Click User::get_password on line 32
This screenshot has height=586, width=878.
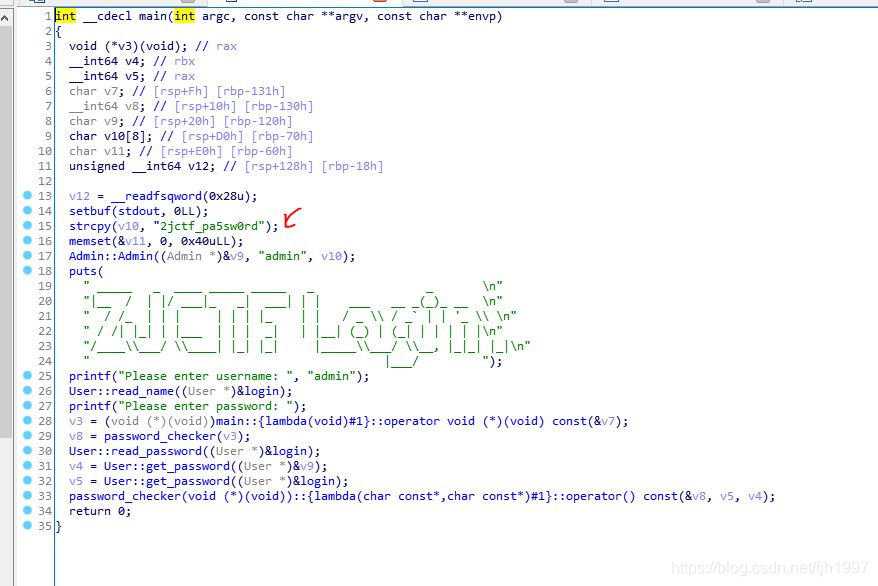click(x=167, y=481)
